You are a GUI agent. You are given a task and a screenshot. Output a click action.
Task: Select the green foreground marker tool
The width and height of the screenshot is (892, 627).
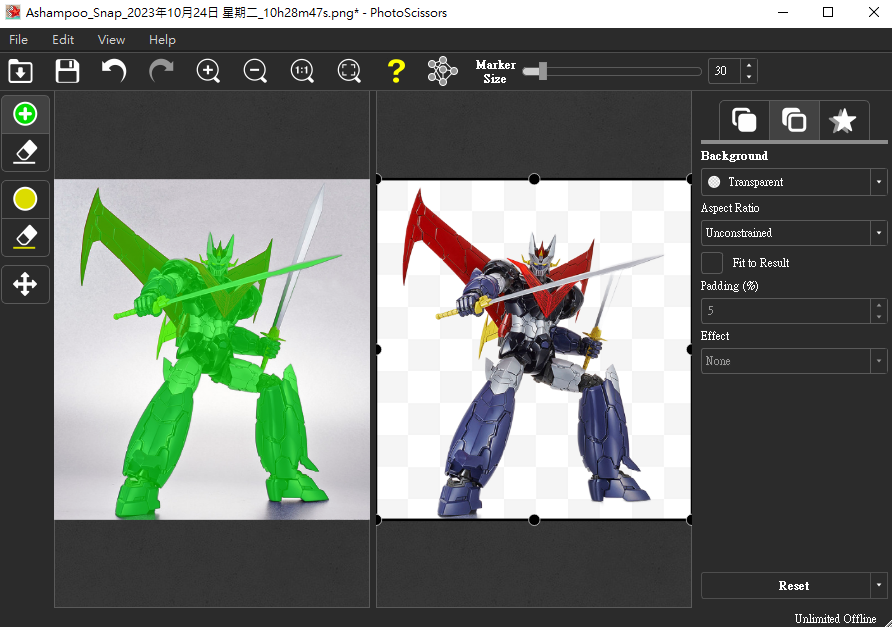click(x=25, y=114)
